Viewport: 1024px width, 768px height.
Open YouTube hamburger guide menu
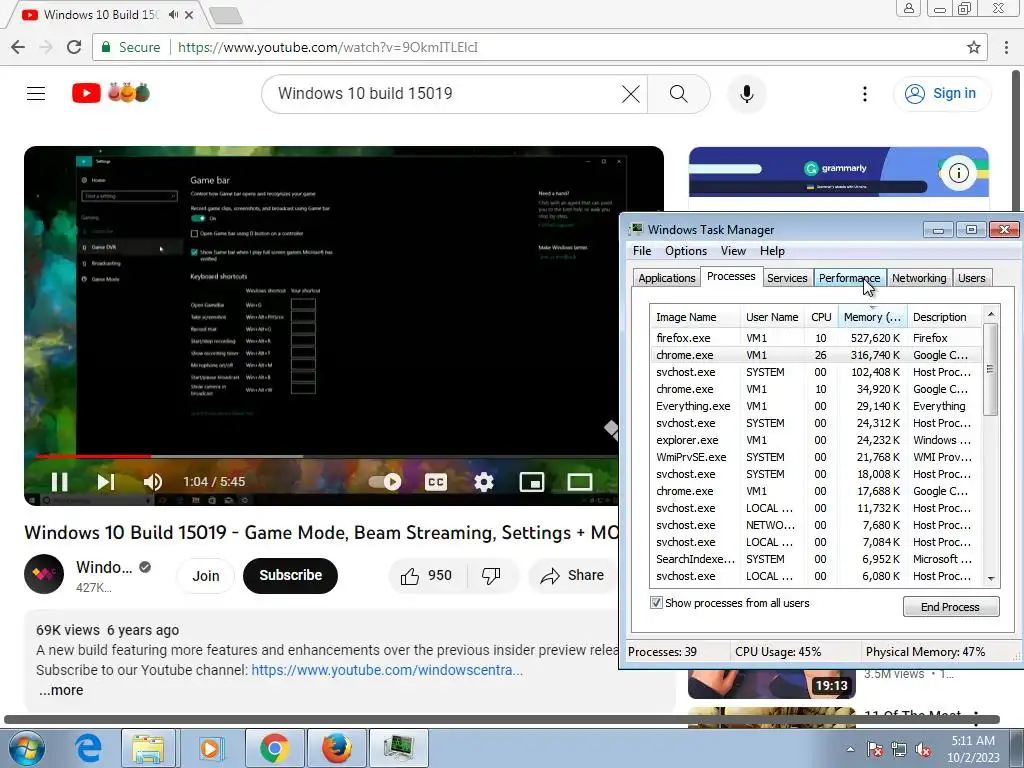(36, 93)
